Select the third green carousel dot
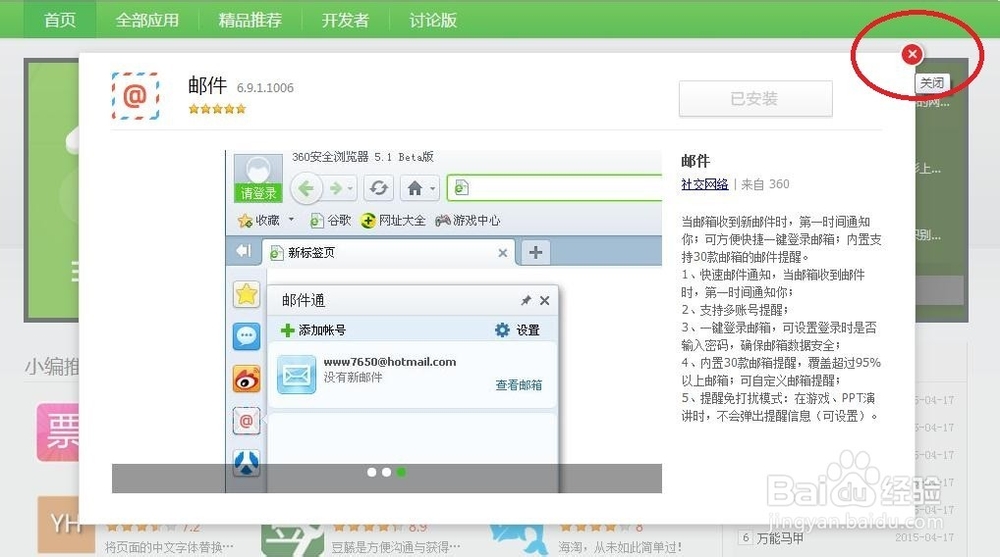The height and width of the screenshot is (557, 1000). coord(401,472)
